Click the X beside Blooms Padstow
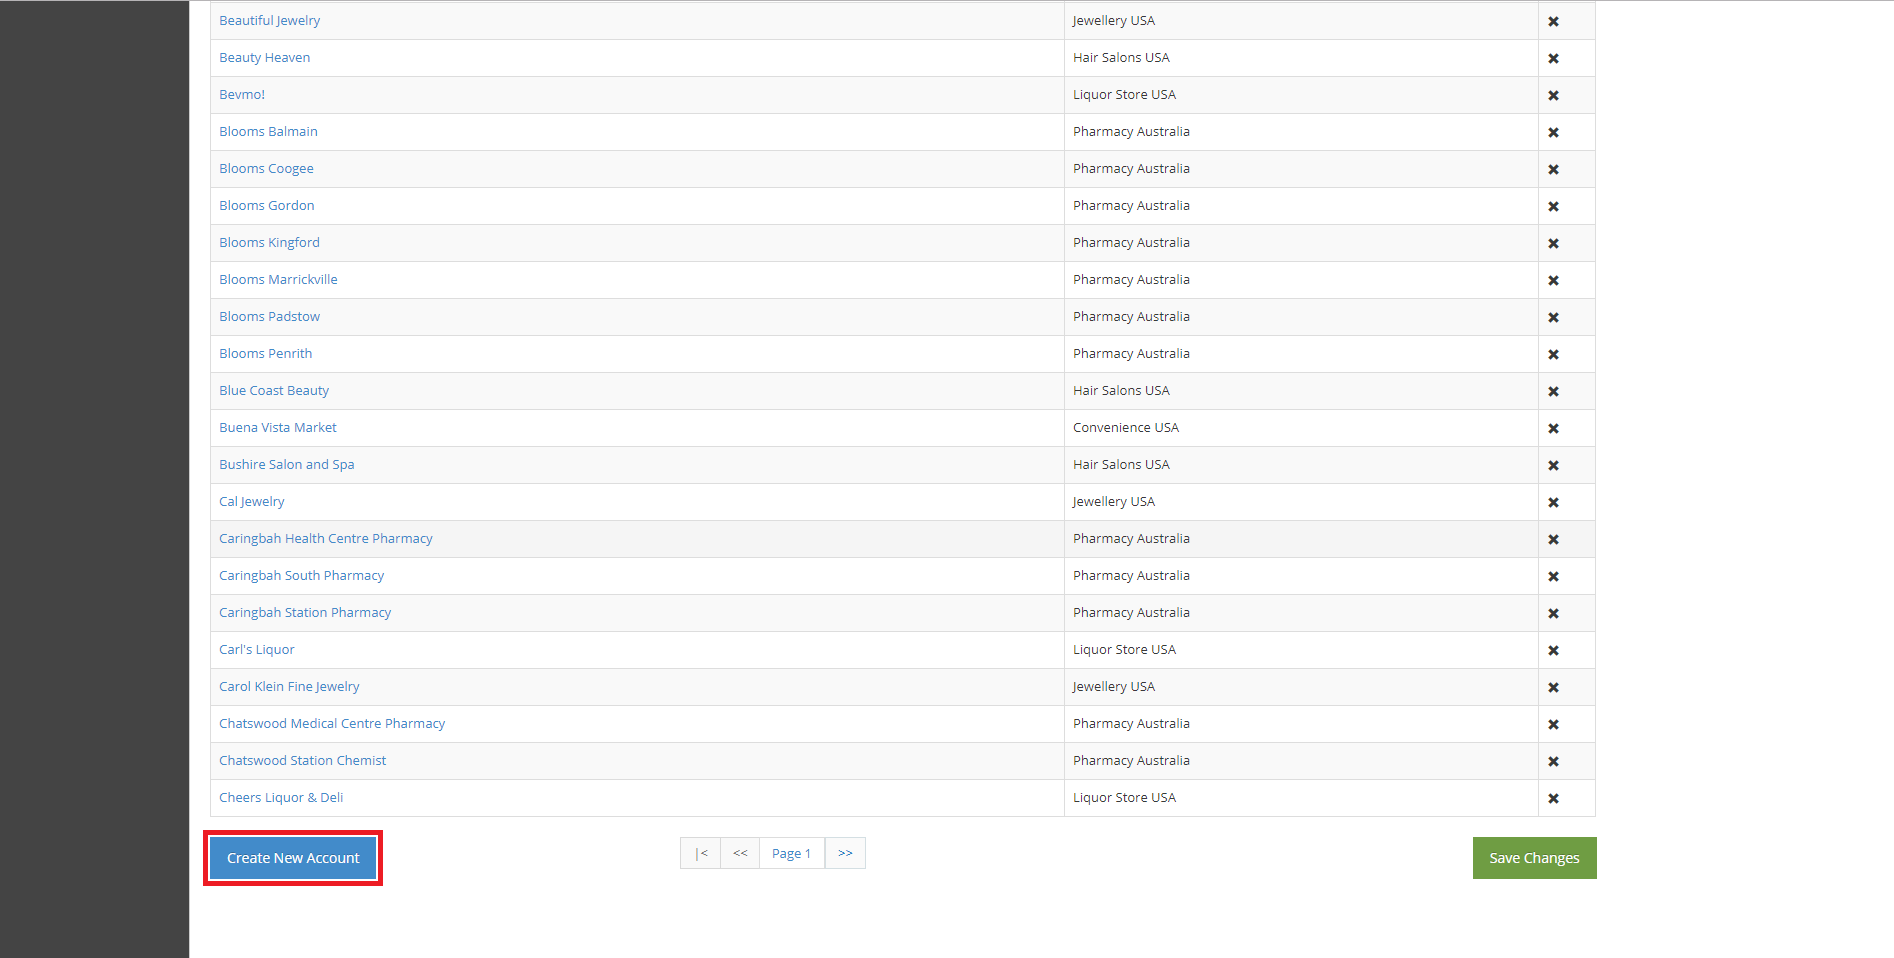 click(x=1553, y=317)
